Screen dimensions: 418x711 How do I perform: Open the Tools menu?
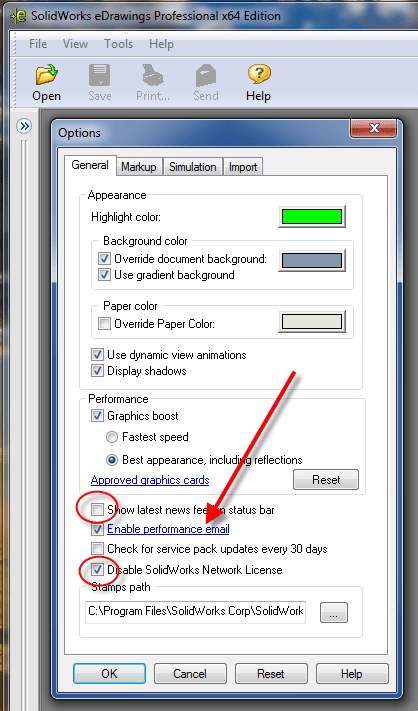[x=118, y=44]
